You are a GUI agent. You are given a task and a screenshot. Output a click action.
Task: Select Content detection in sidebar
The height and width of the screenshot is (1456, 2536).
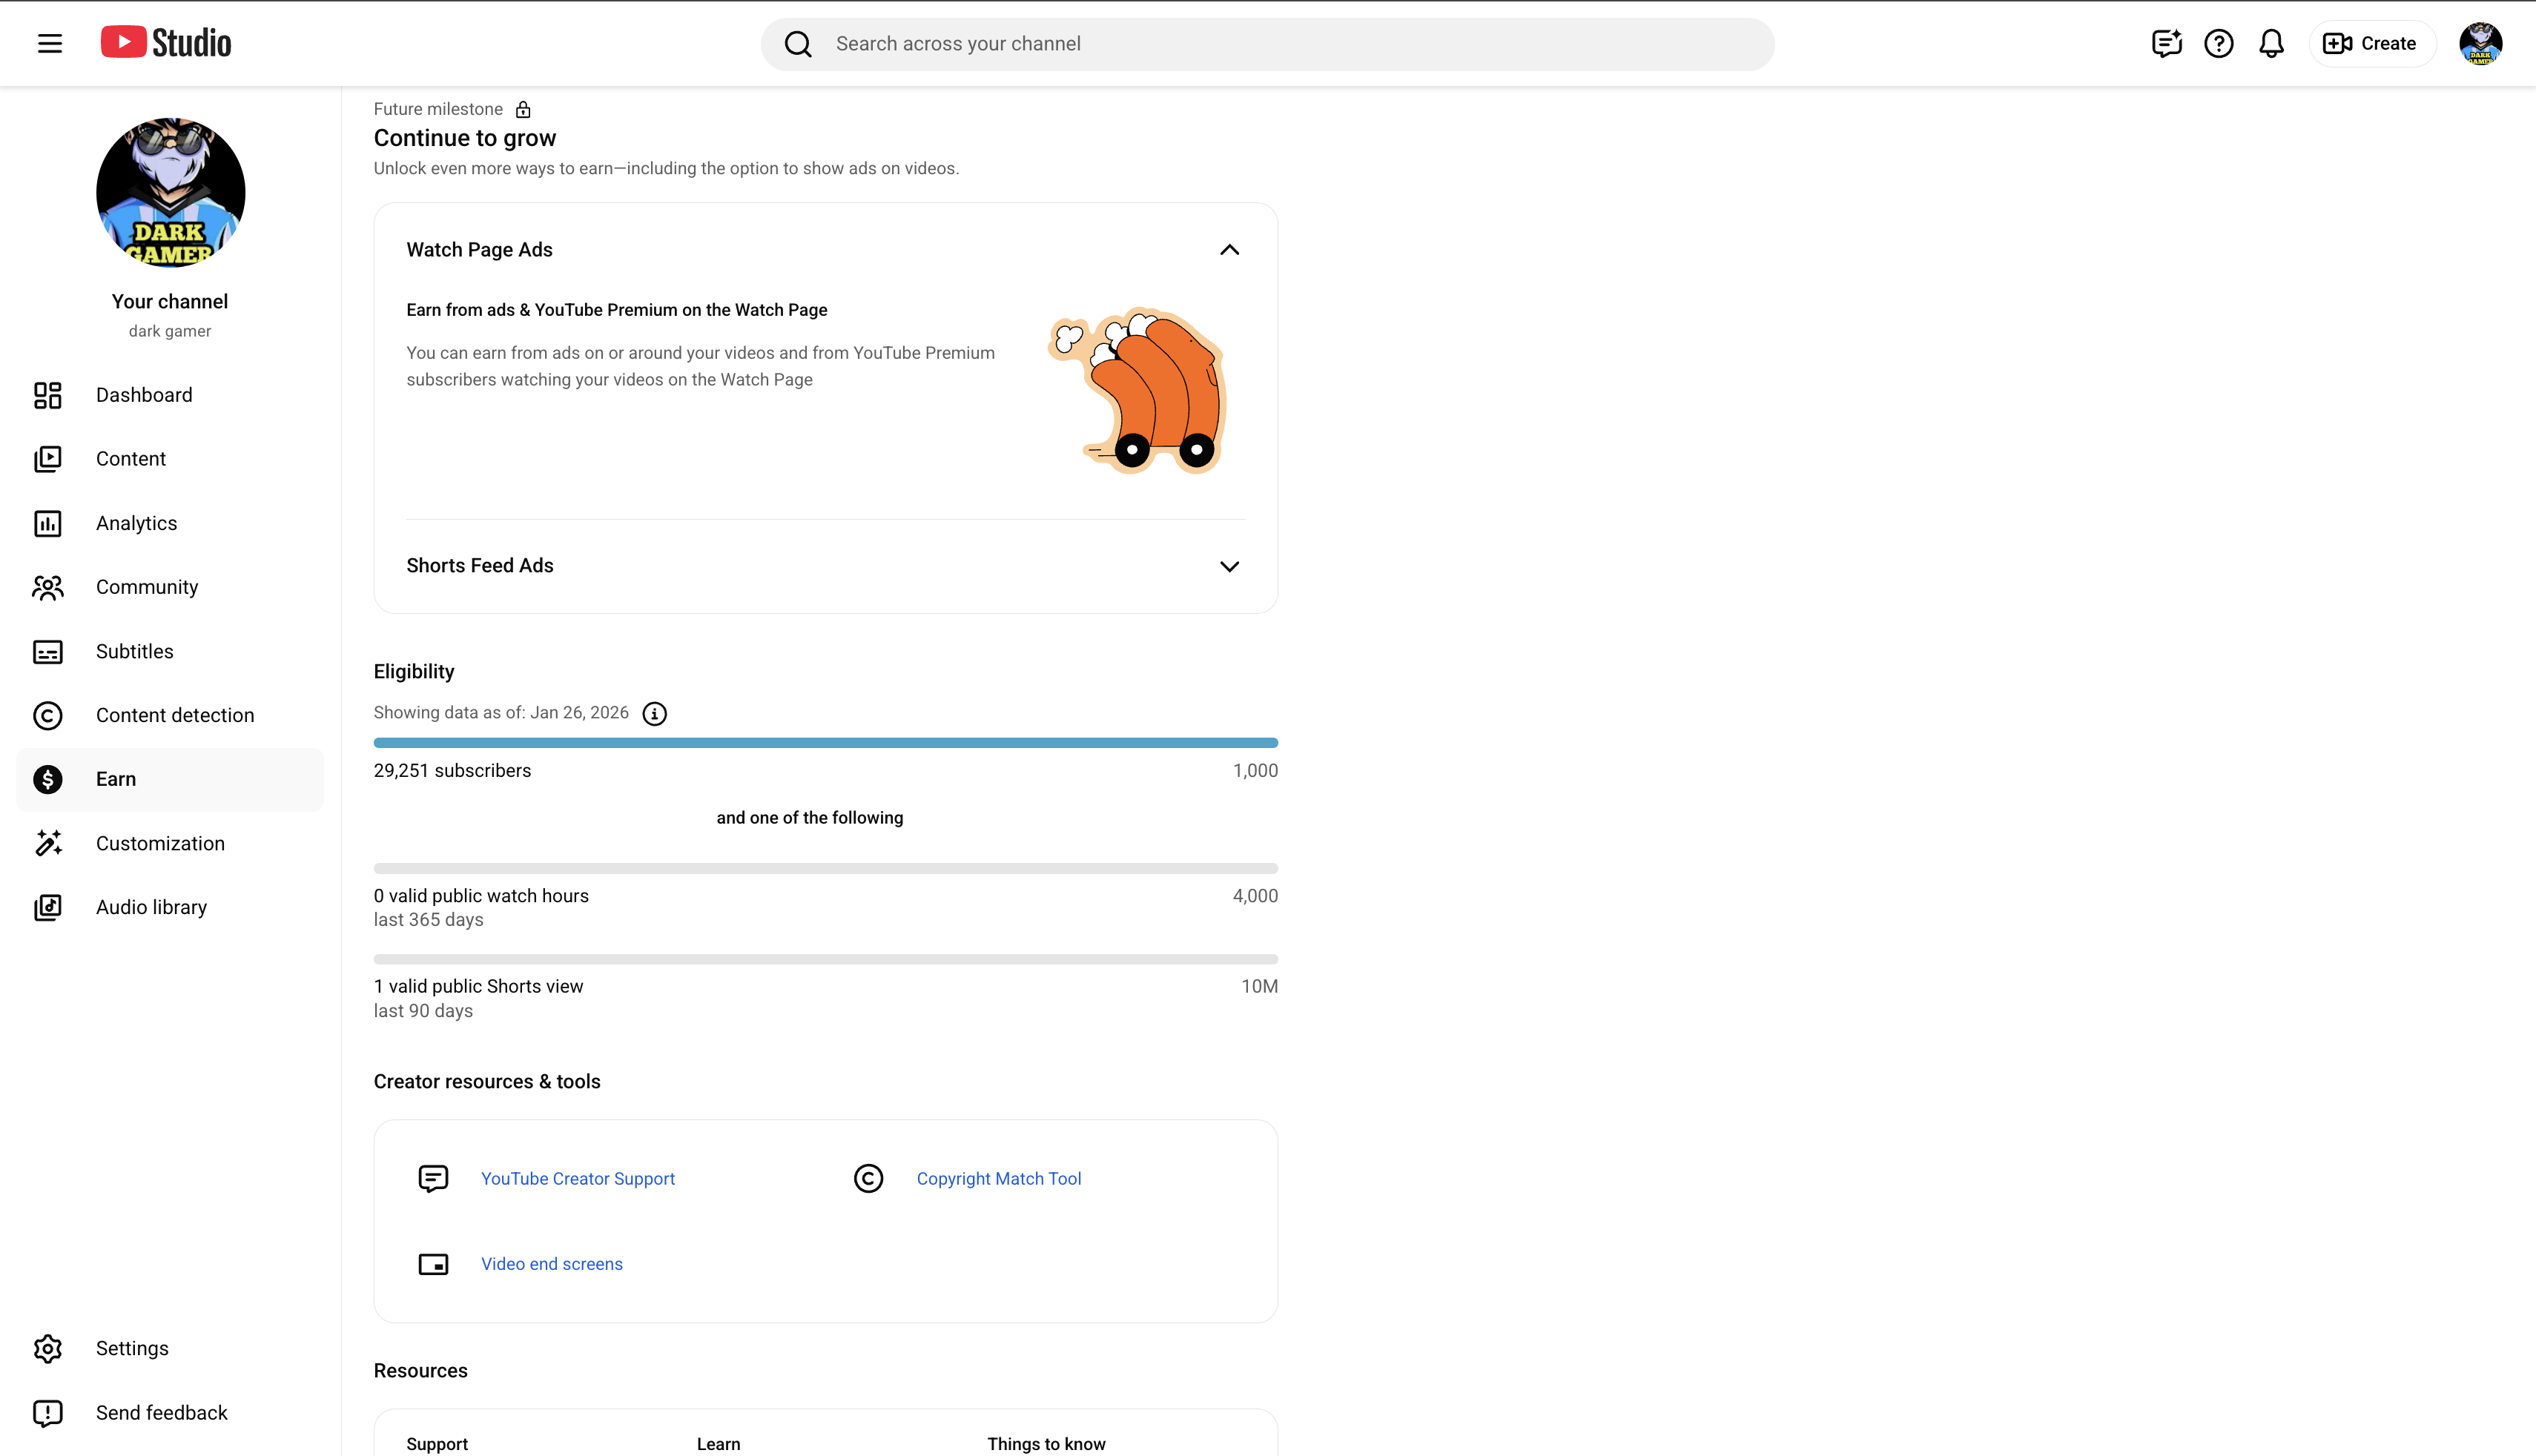170,715
